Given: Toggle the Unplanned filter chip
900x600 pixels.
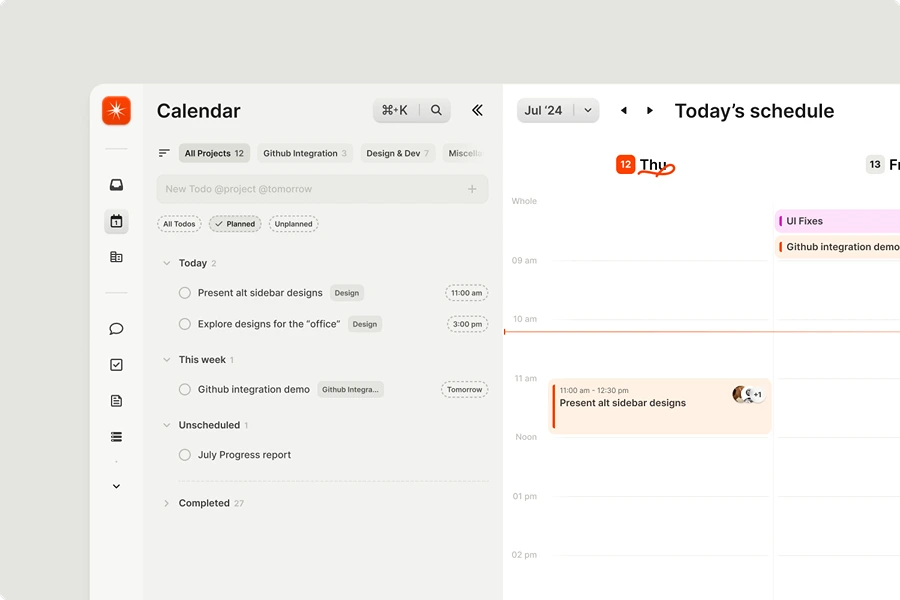Looking at the screenshot, I should [293, 224].
